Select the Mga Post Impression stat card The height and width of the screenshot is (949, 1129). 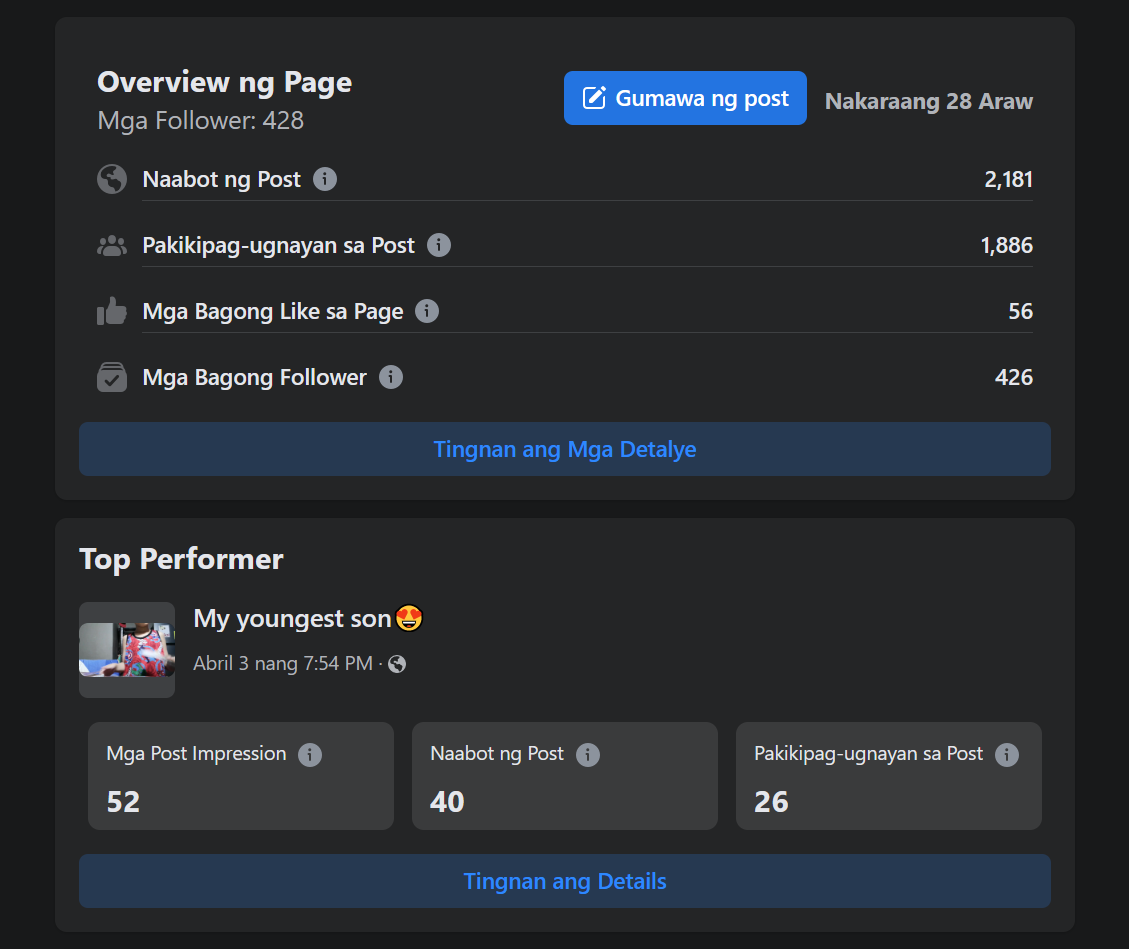pyautogui.click(x=241, y=776)
